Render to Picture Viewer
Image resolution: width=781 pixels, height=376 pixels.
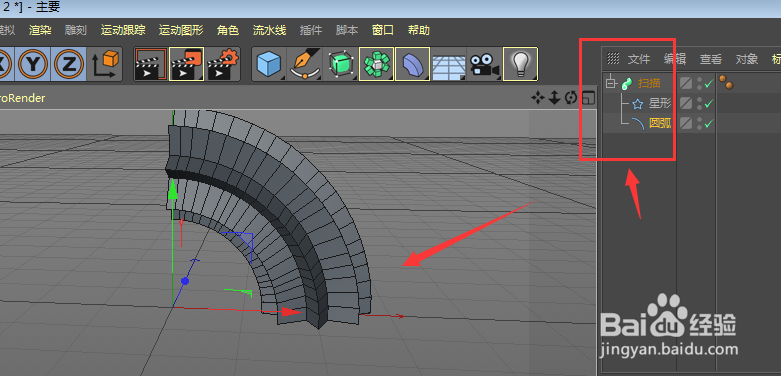click(186, 64)
